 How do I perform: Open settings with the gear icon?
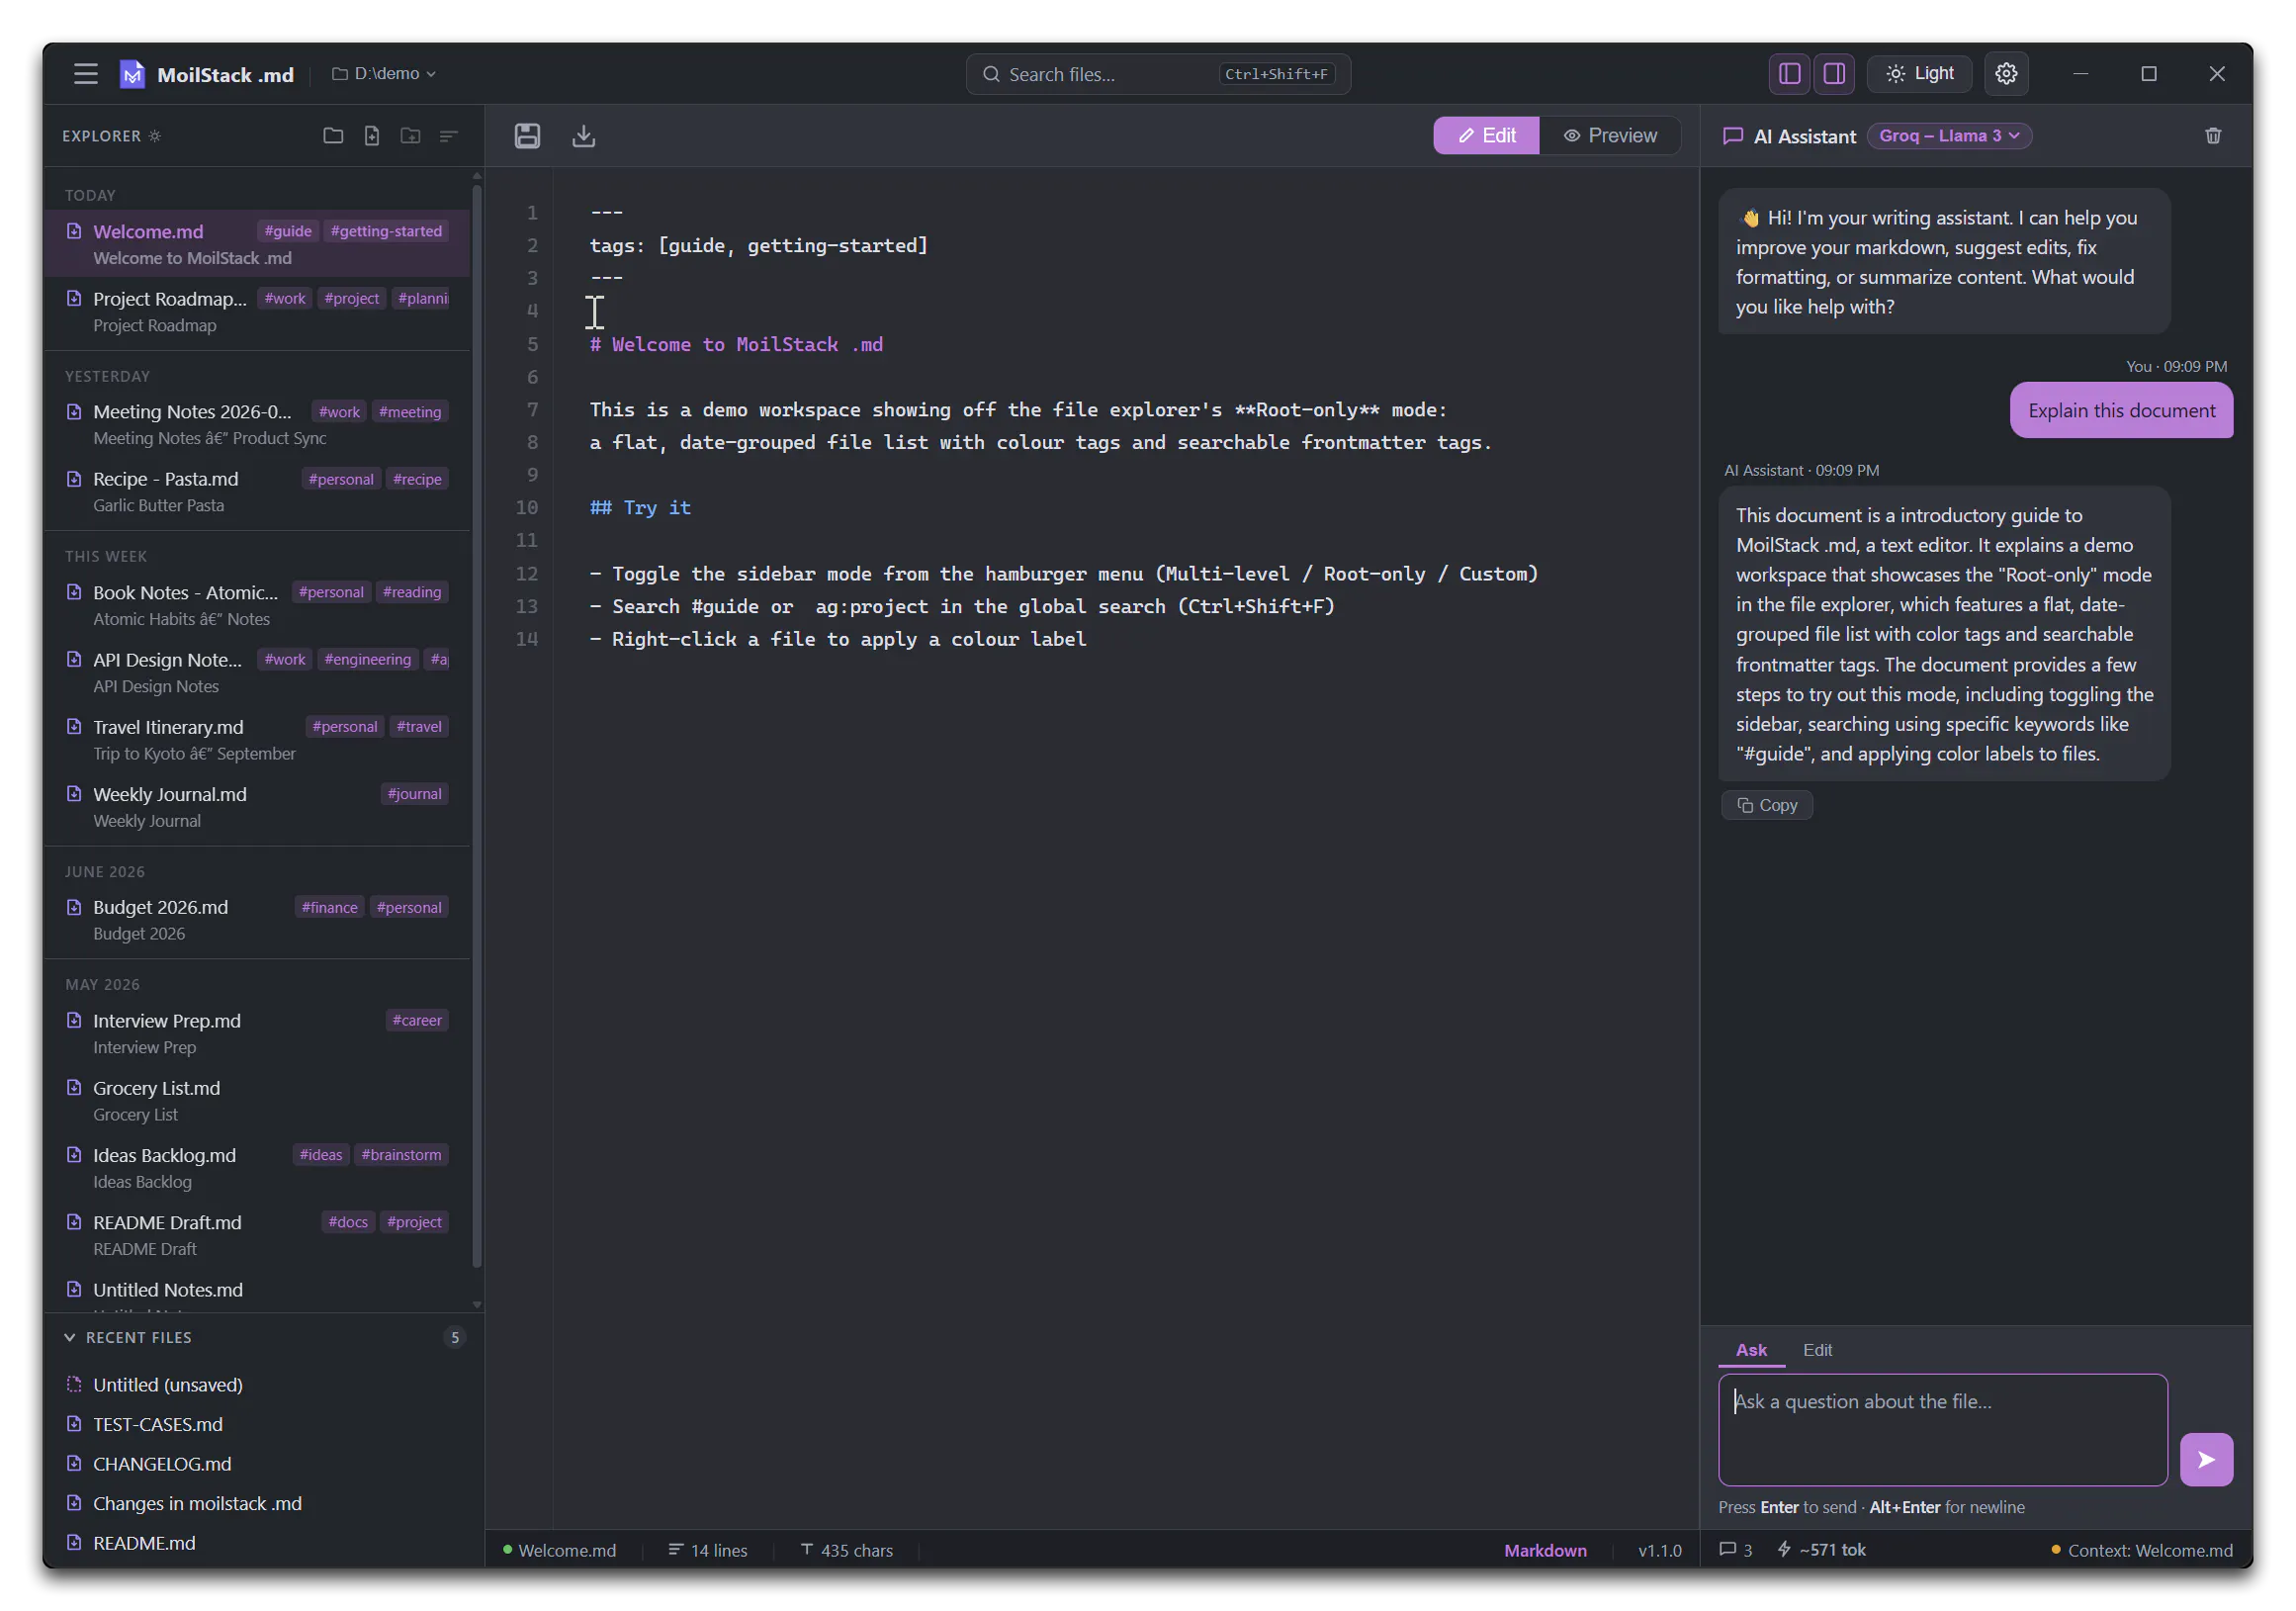tap(2006, 74)
